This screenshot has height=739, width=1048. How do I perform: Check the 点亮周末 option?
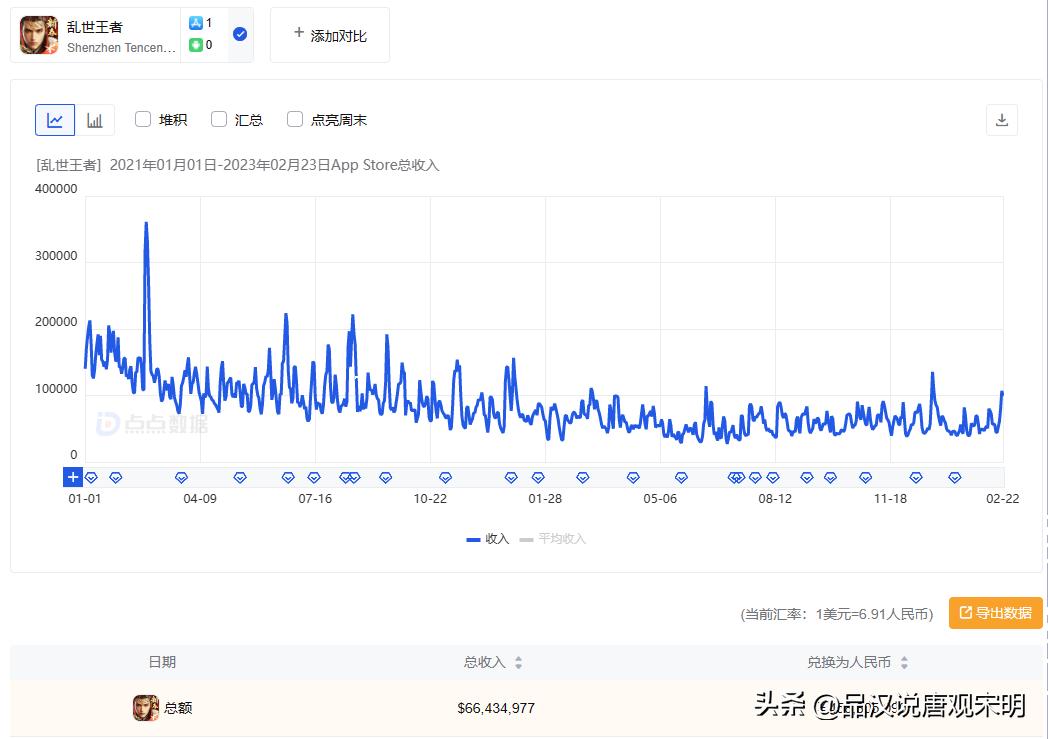click(295, 119)
